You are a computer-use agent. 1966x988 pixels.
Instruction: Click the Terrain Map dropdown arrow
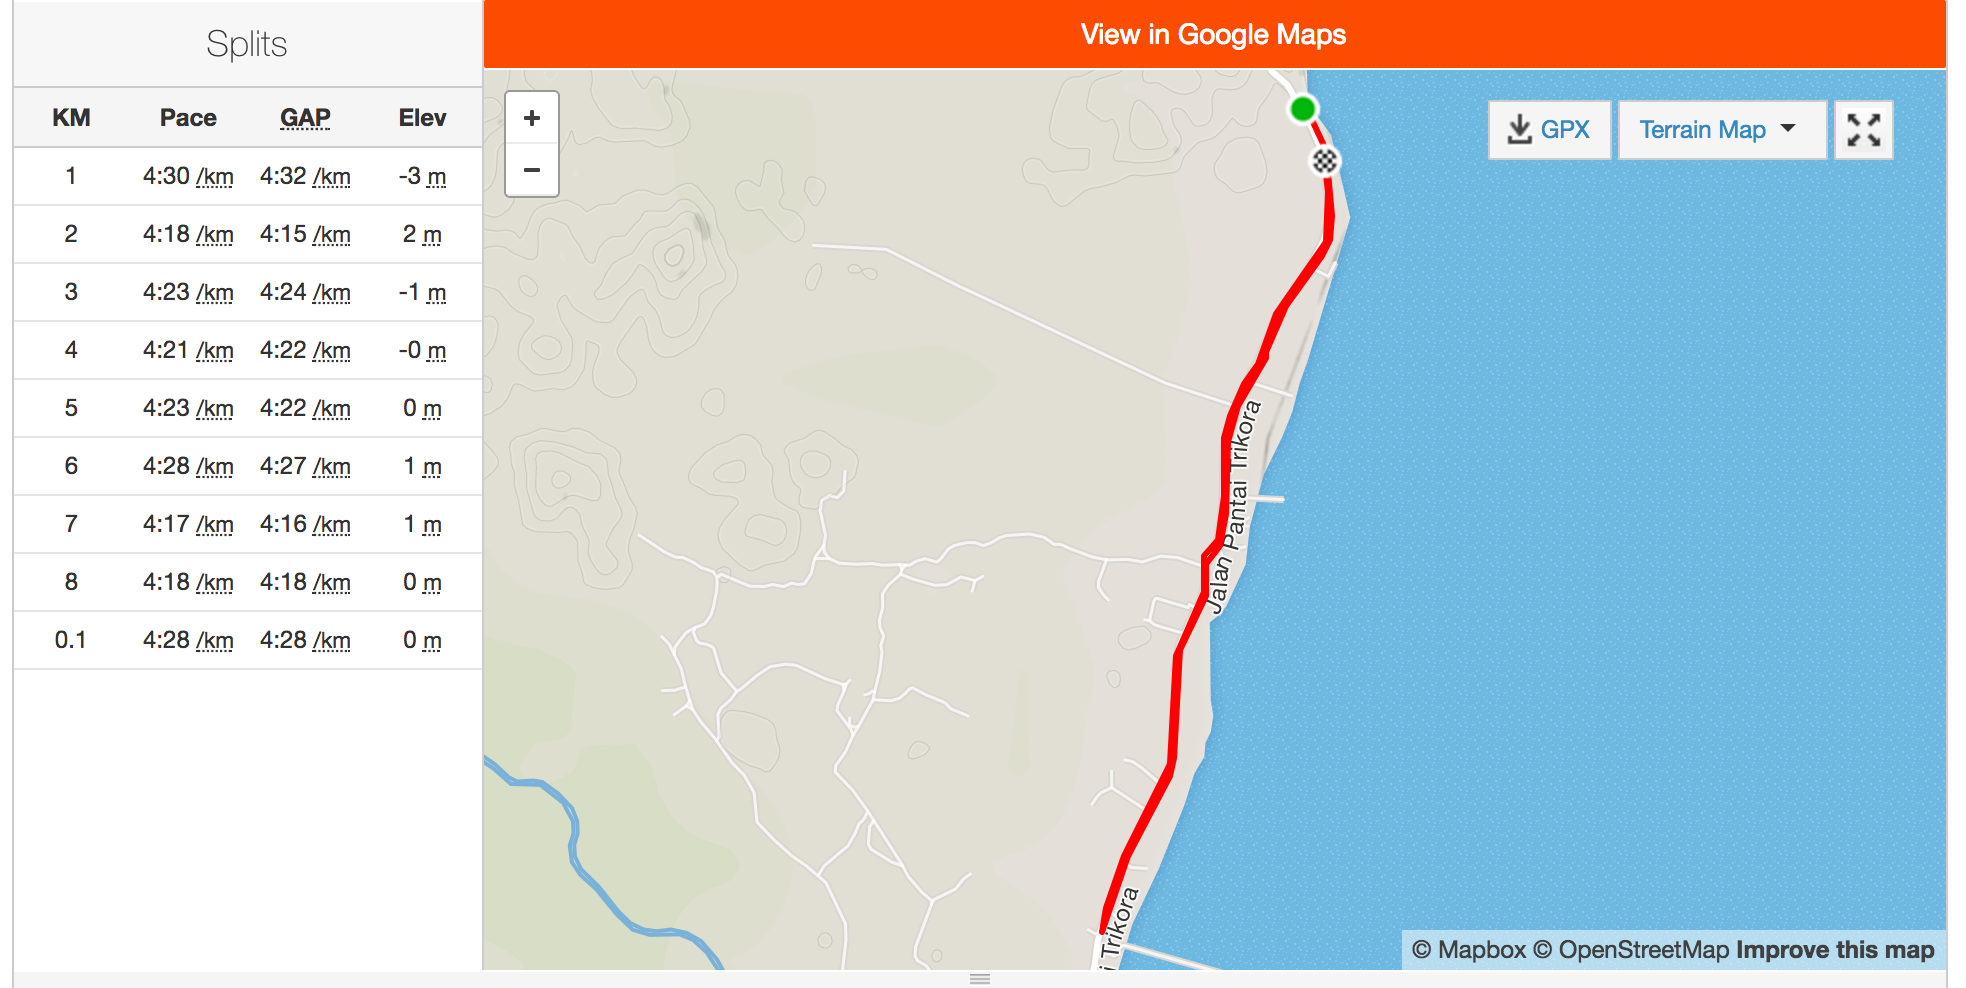(x=1789, y=128)
